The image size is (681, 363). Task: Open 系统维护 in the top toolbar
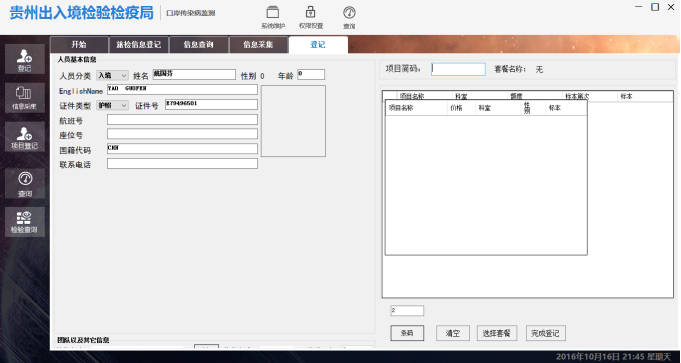click(x=273, y=17)
